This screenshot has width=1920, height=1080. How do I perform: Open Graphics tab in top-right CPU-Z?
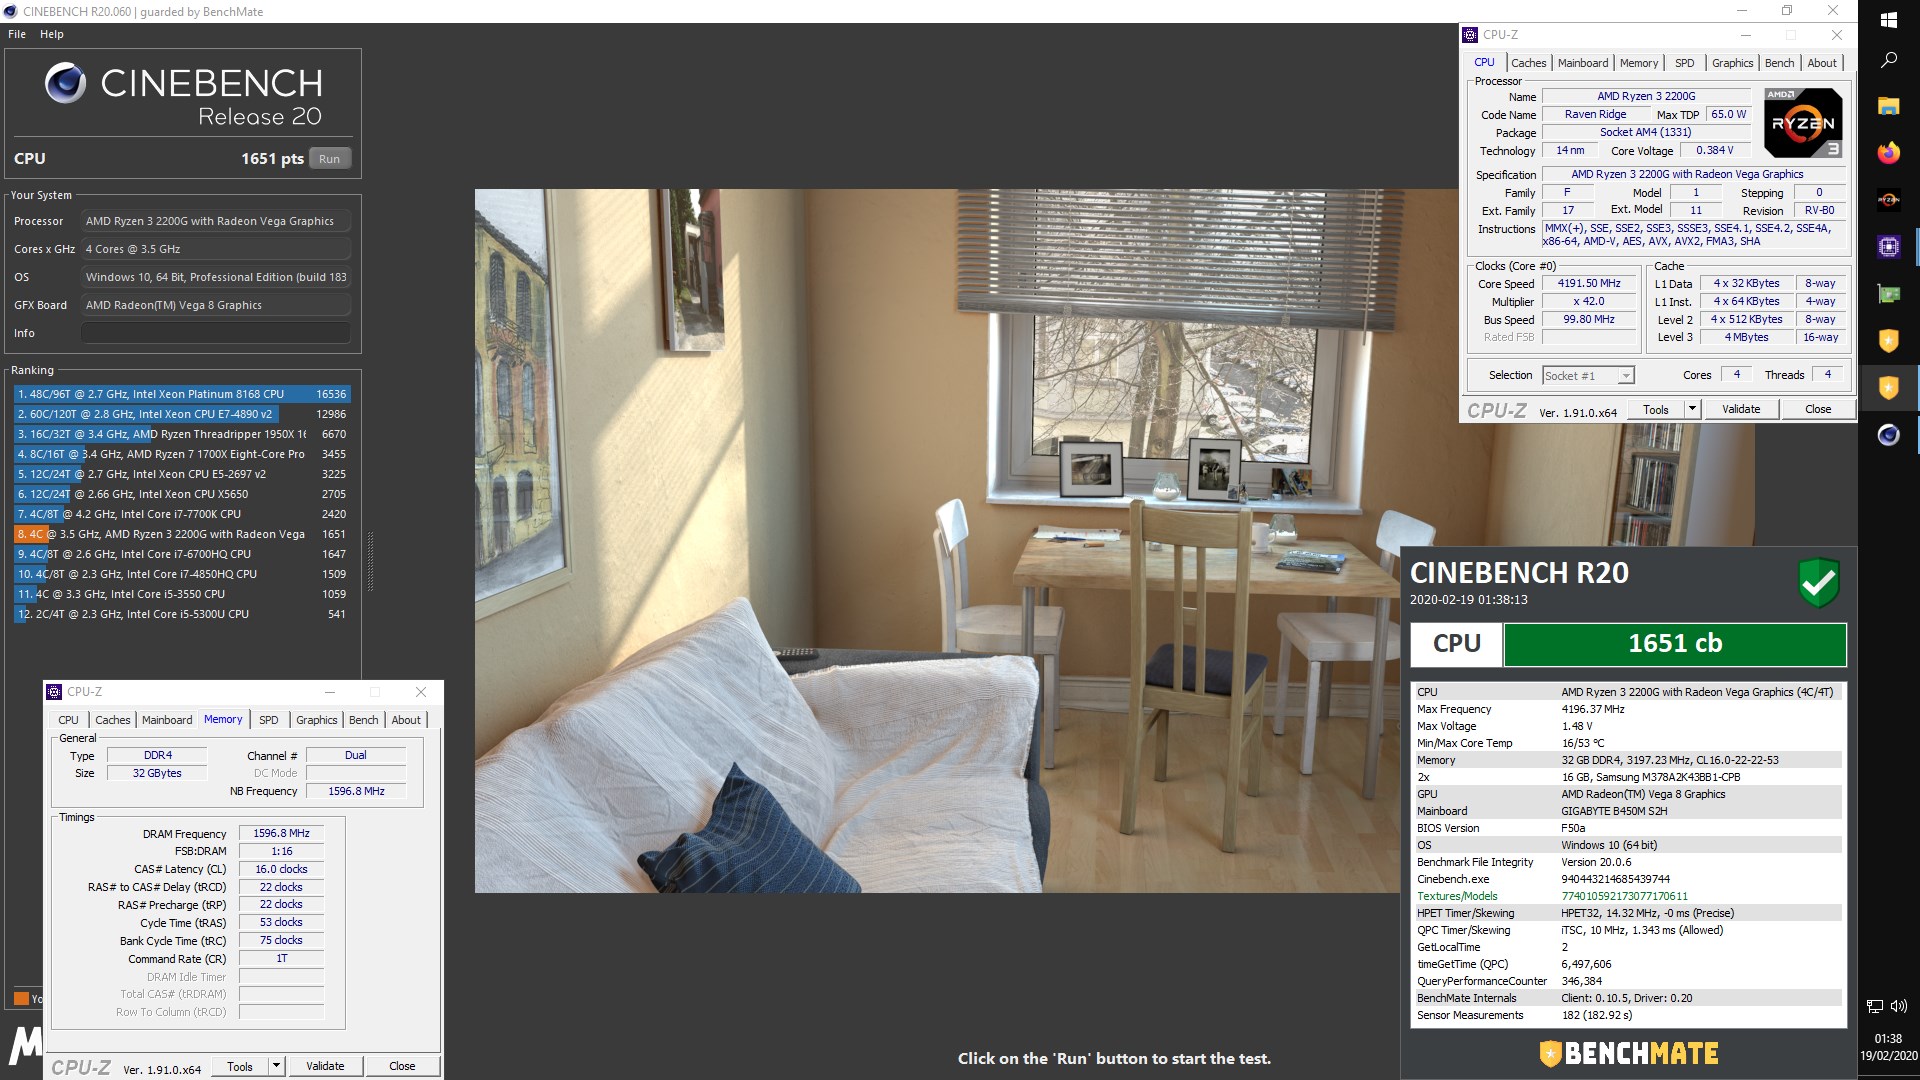pyautogui.click(x=1732, y=63)
